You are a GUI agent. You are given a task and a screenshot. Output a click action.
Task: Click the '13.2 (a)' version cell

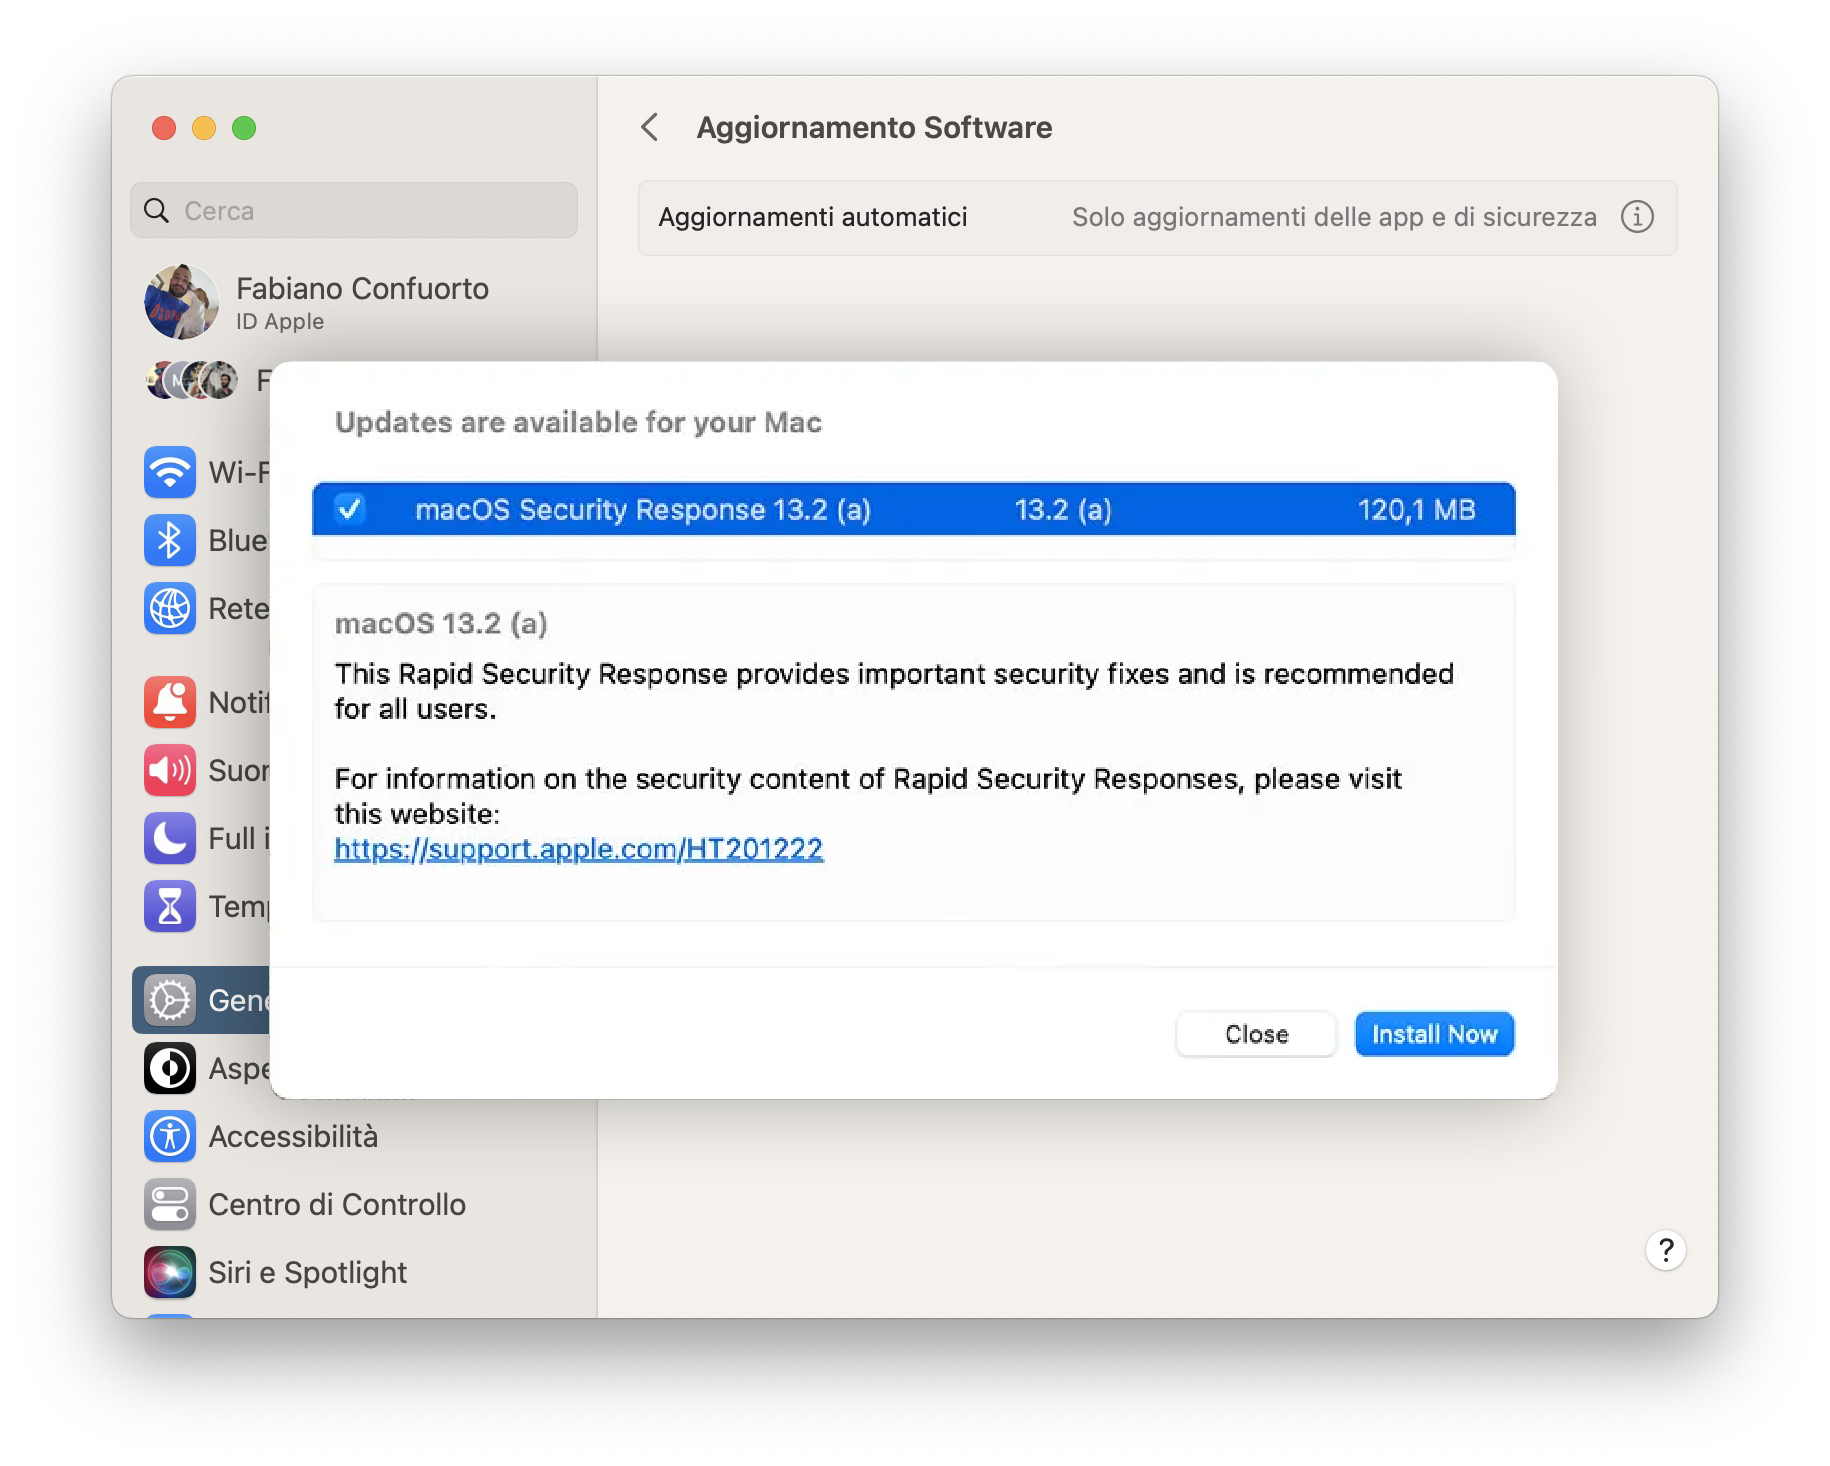coord(1063,510)
